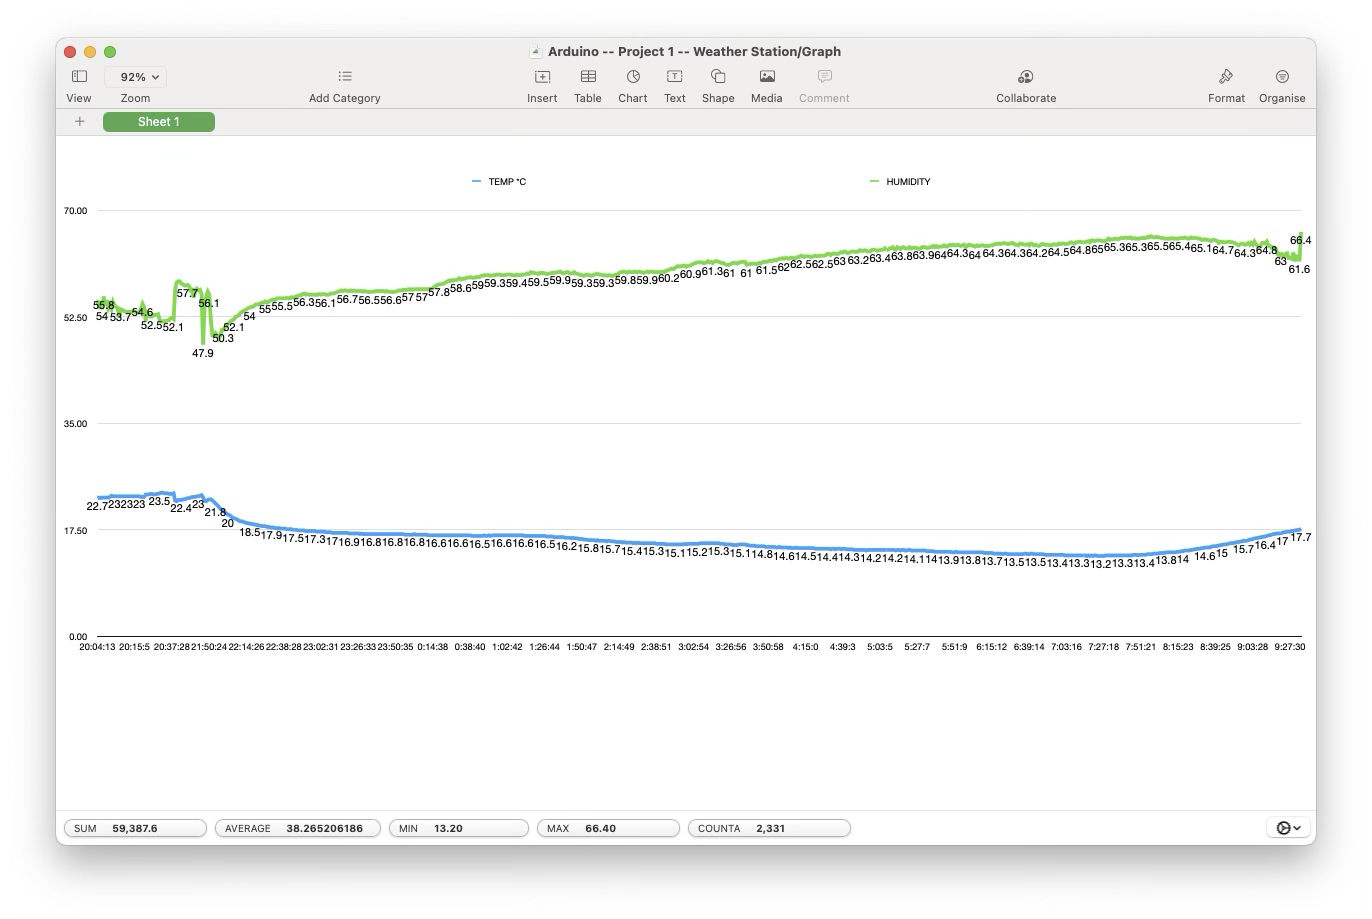1372x919 pixels.
Task: Open the Media browser
Action: (x=767, y=77)
